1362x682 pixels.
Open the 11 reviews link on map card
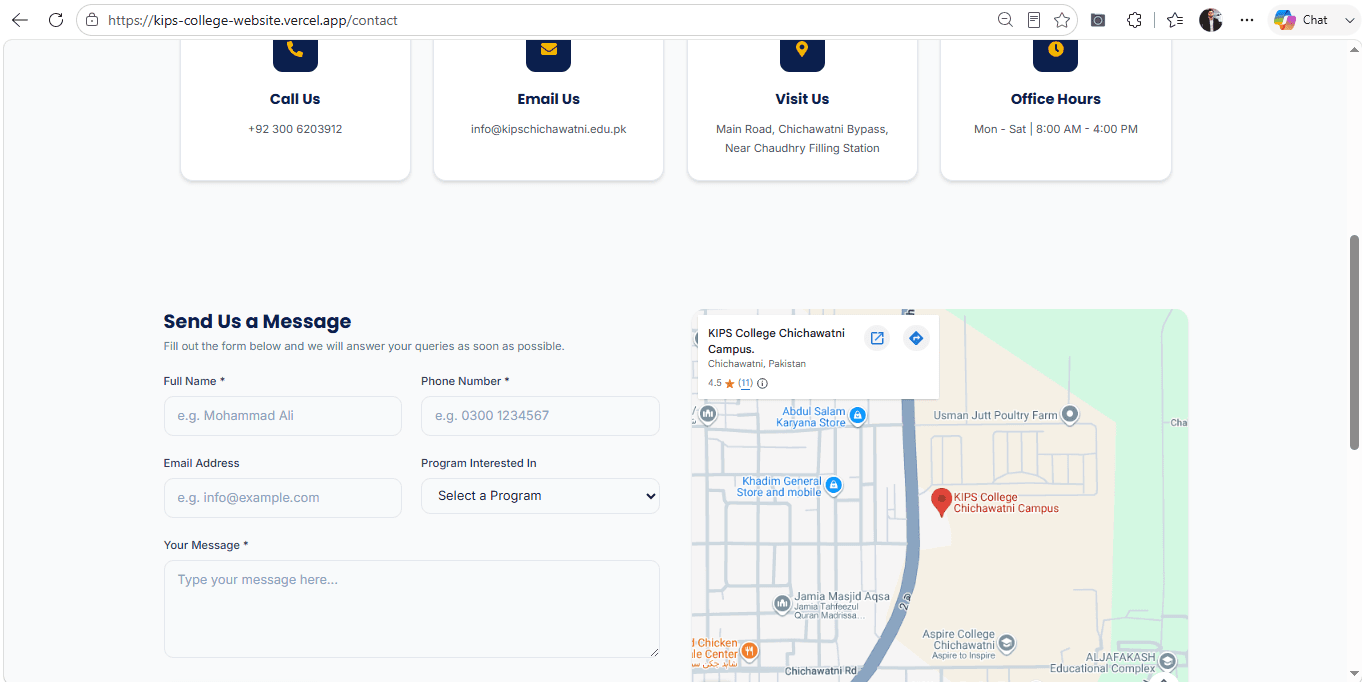tap(745, 383)
